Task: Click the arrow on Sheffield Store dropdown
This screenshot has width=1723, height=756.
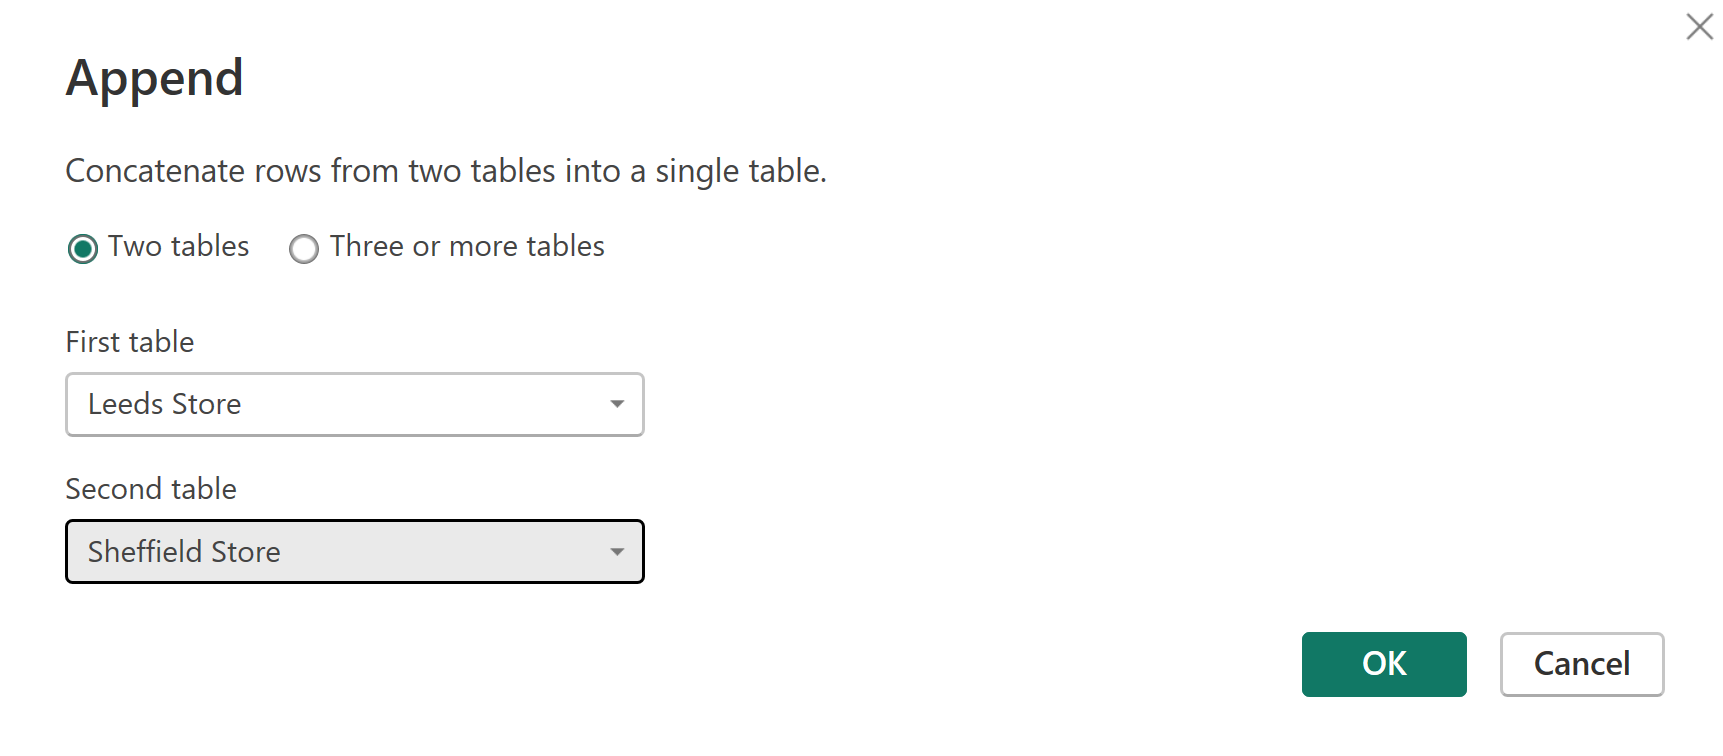Action: (x=617, y=552)
